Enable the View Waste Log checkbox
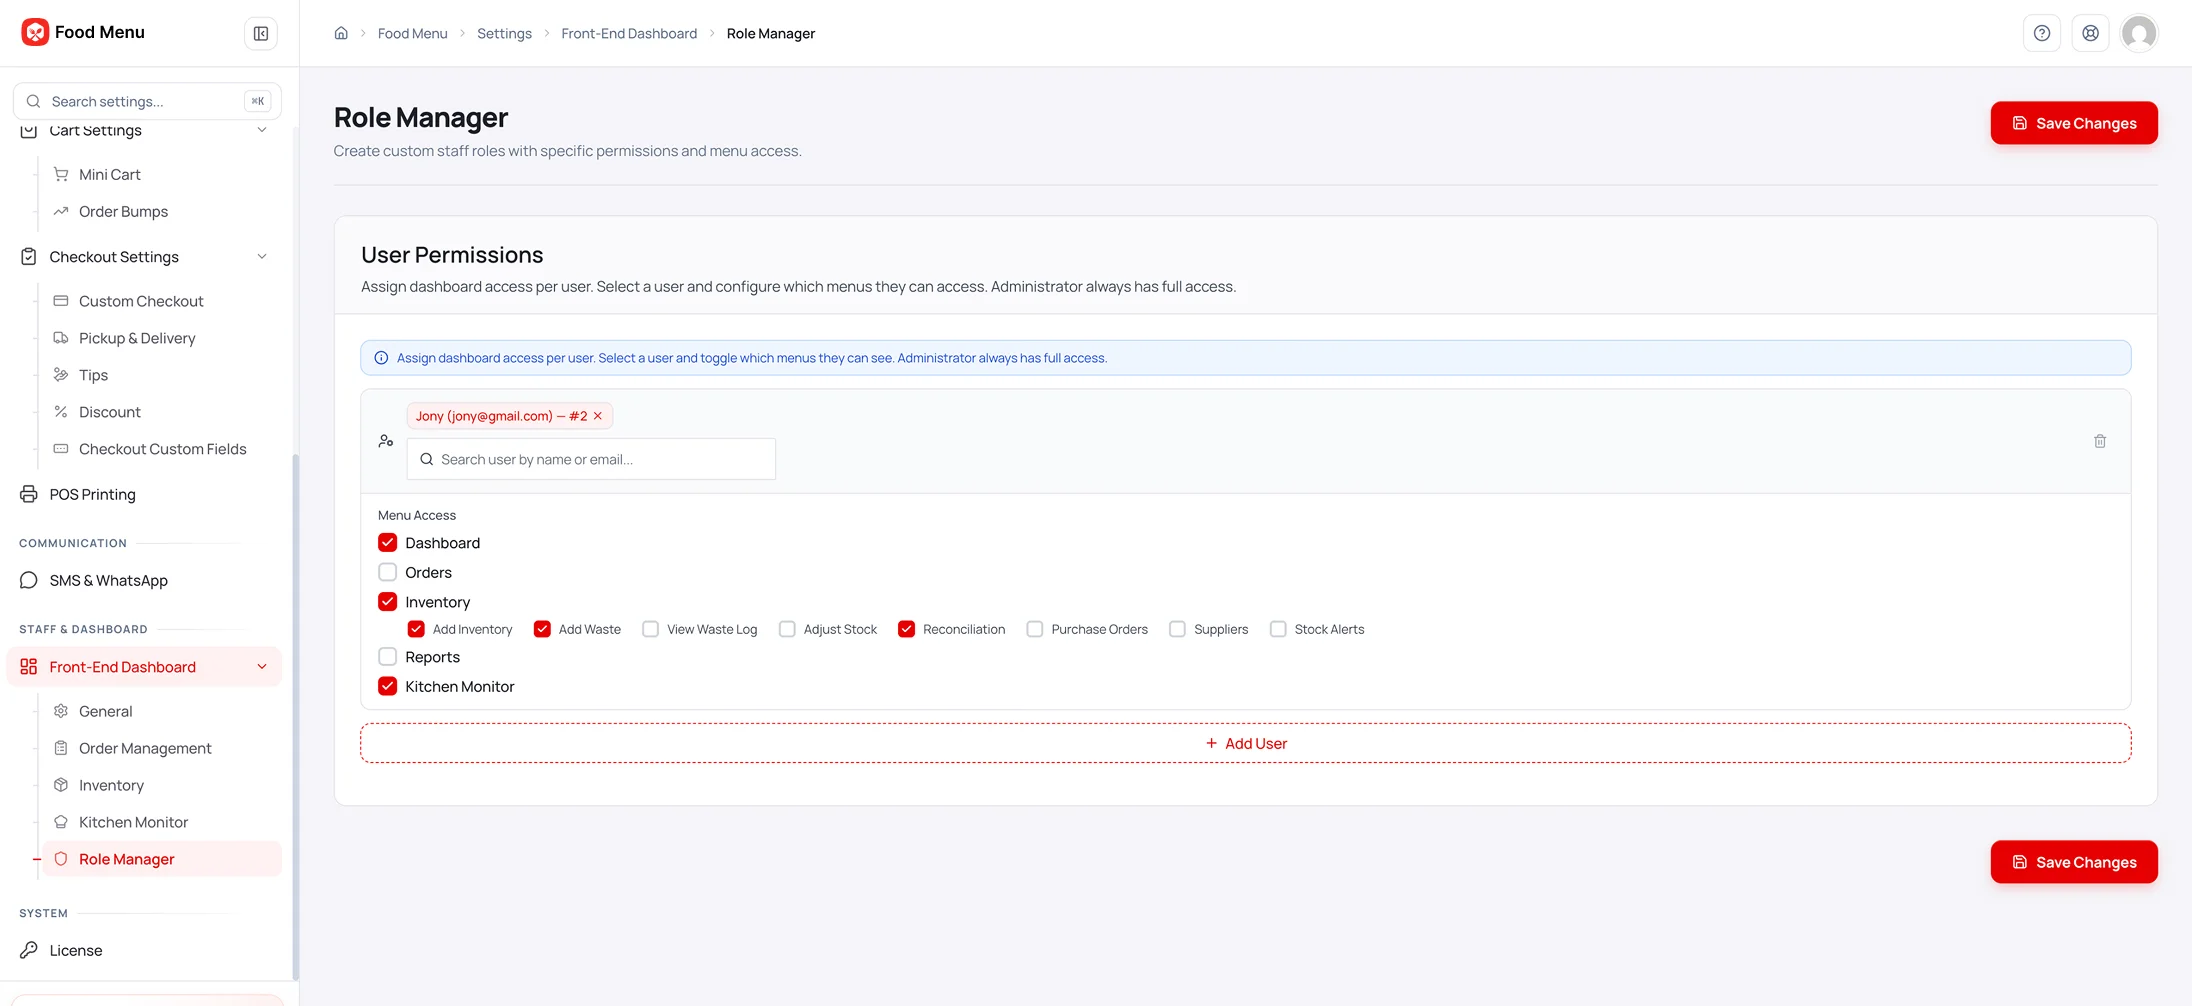 [651, 629]
